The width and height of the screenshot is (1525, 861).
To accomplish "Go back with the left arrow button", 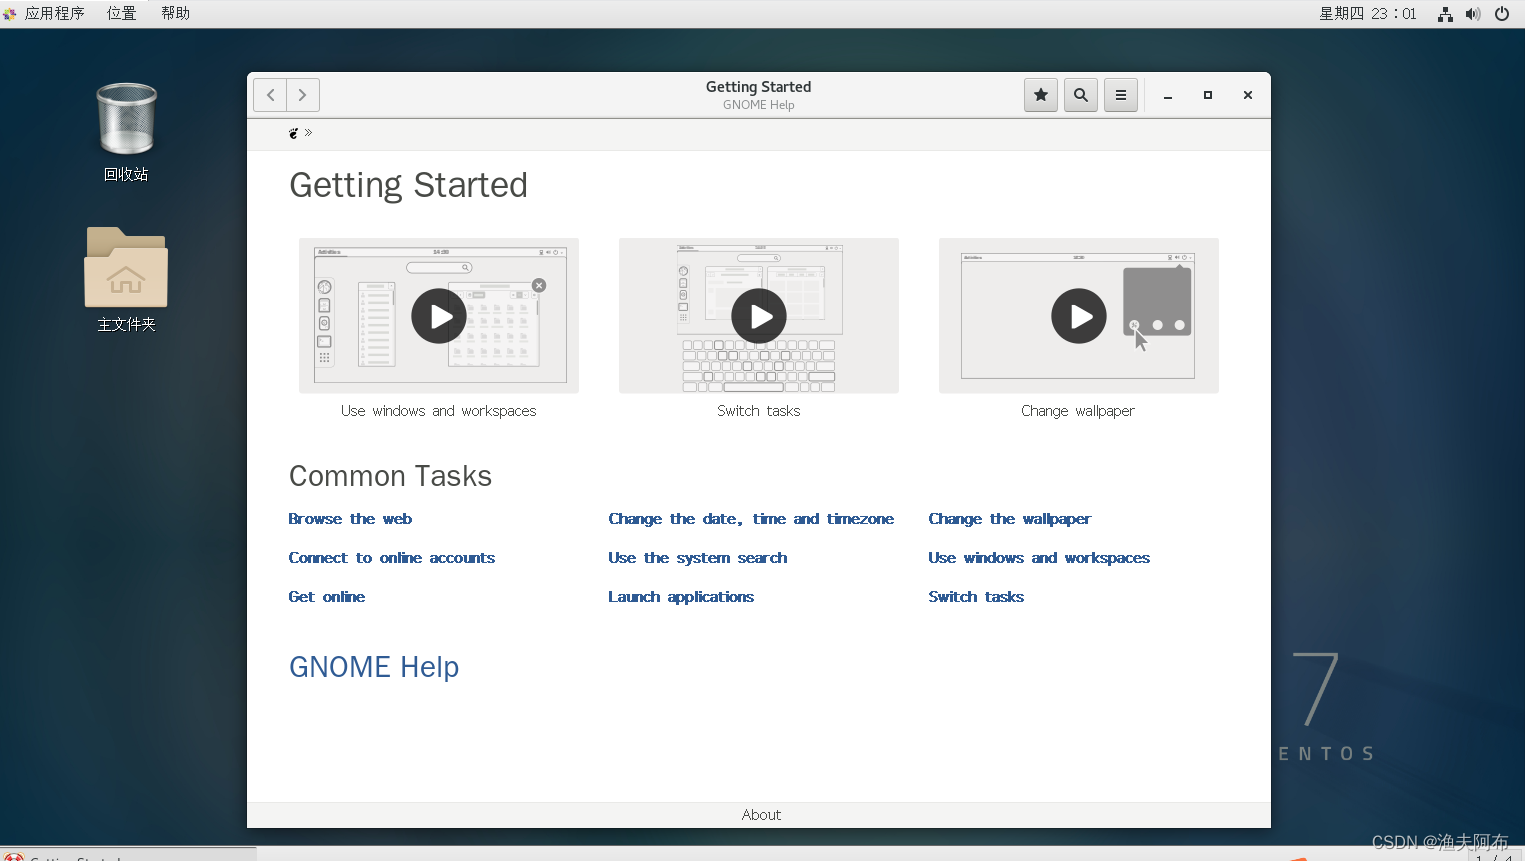I will [x=270, y=95].
